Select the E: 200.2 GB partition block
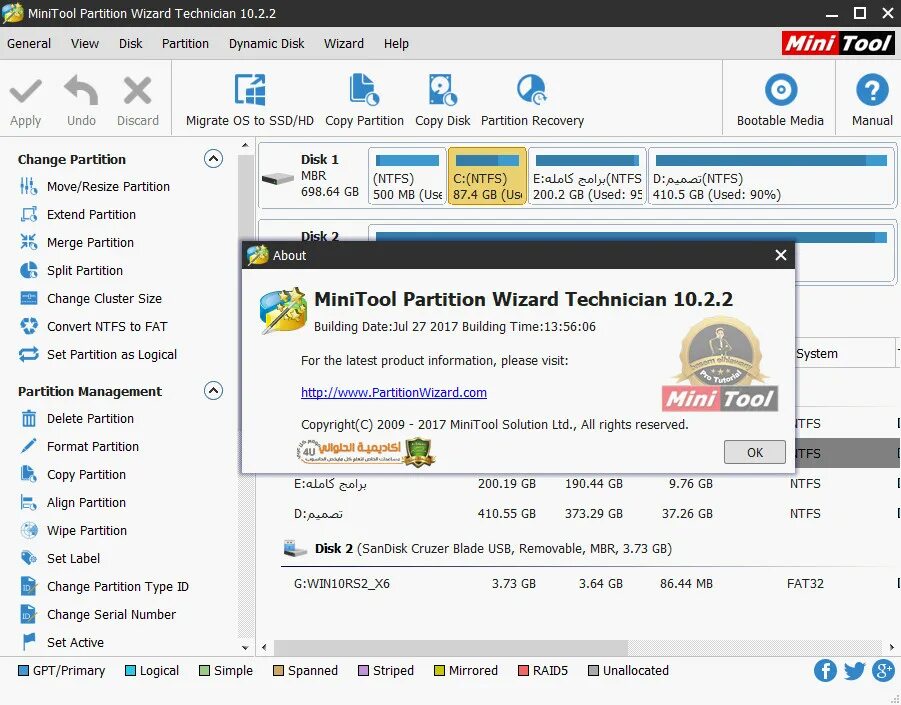 (x=587, y=176)
